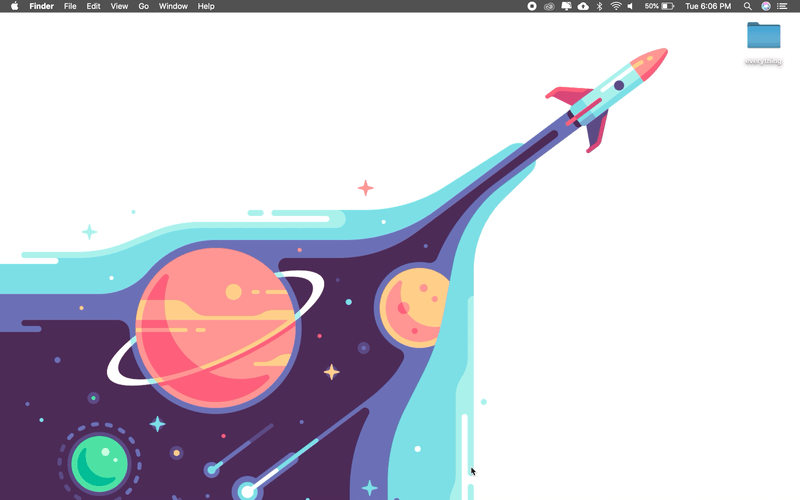800x500 pixels.
Task: Click the display mirroring menu bar icon
Action: click(x=566, y=6)
